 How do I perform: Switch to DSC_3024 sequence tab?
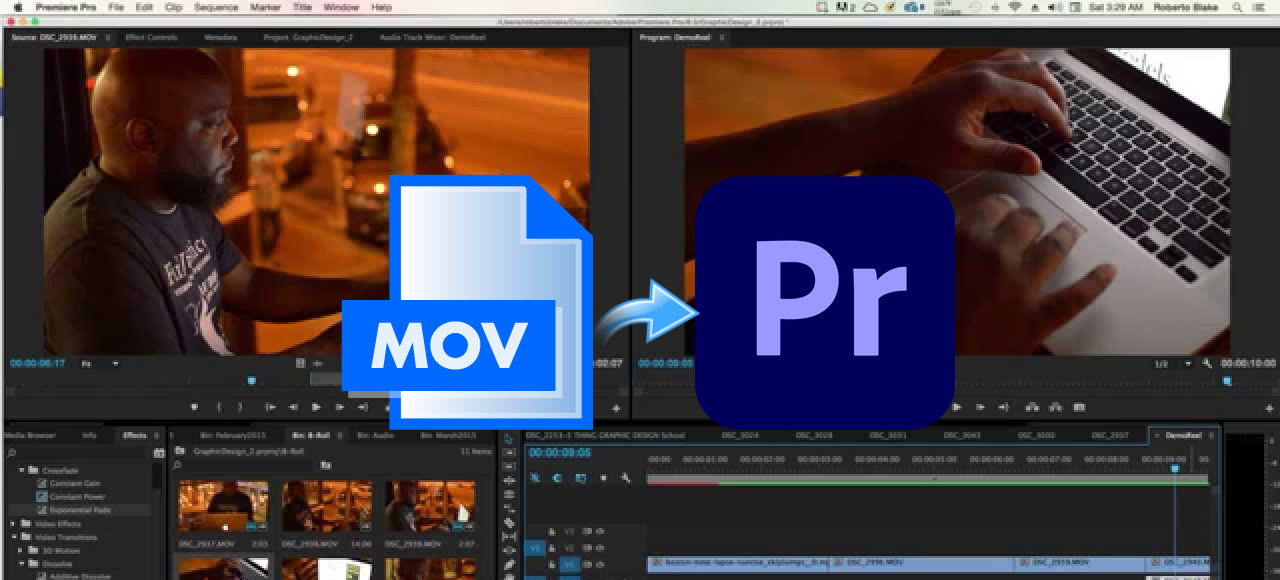pyautogui.click(x=740, y=436)
